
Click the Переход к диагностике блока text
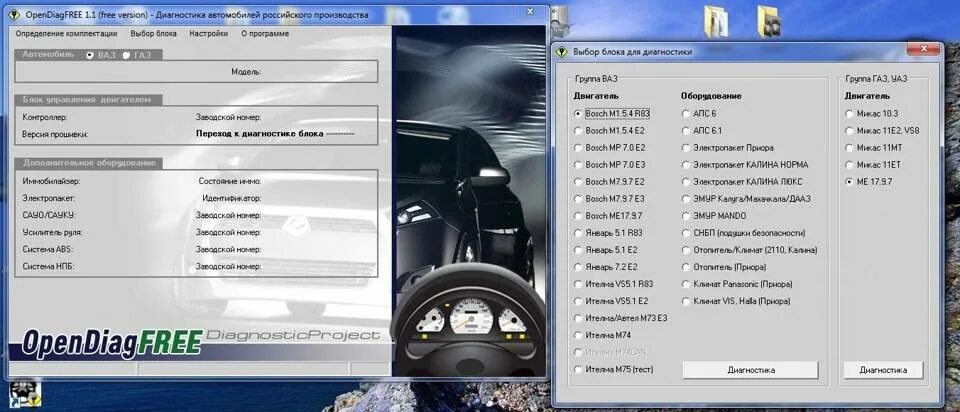pos(260,133)
